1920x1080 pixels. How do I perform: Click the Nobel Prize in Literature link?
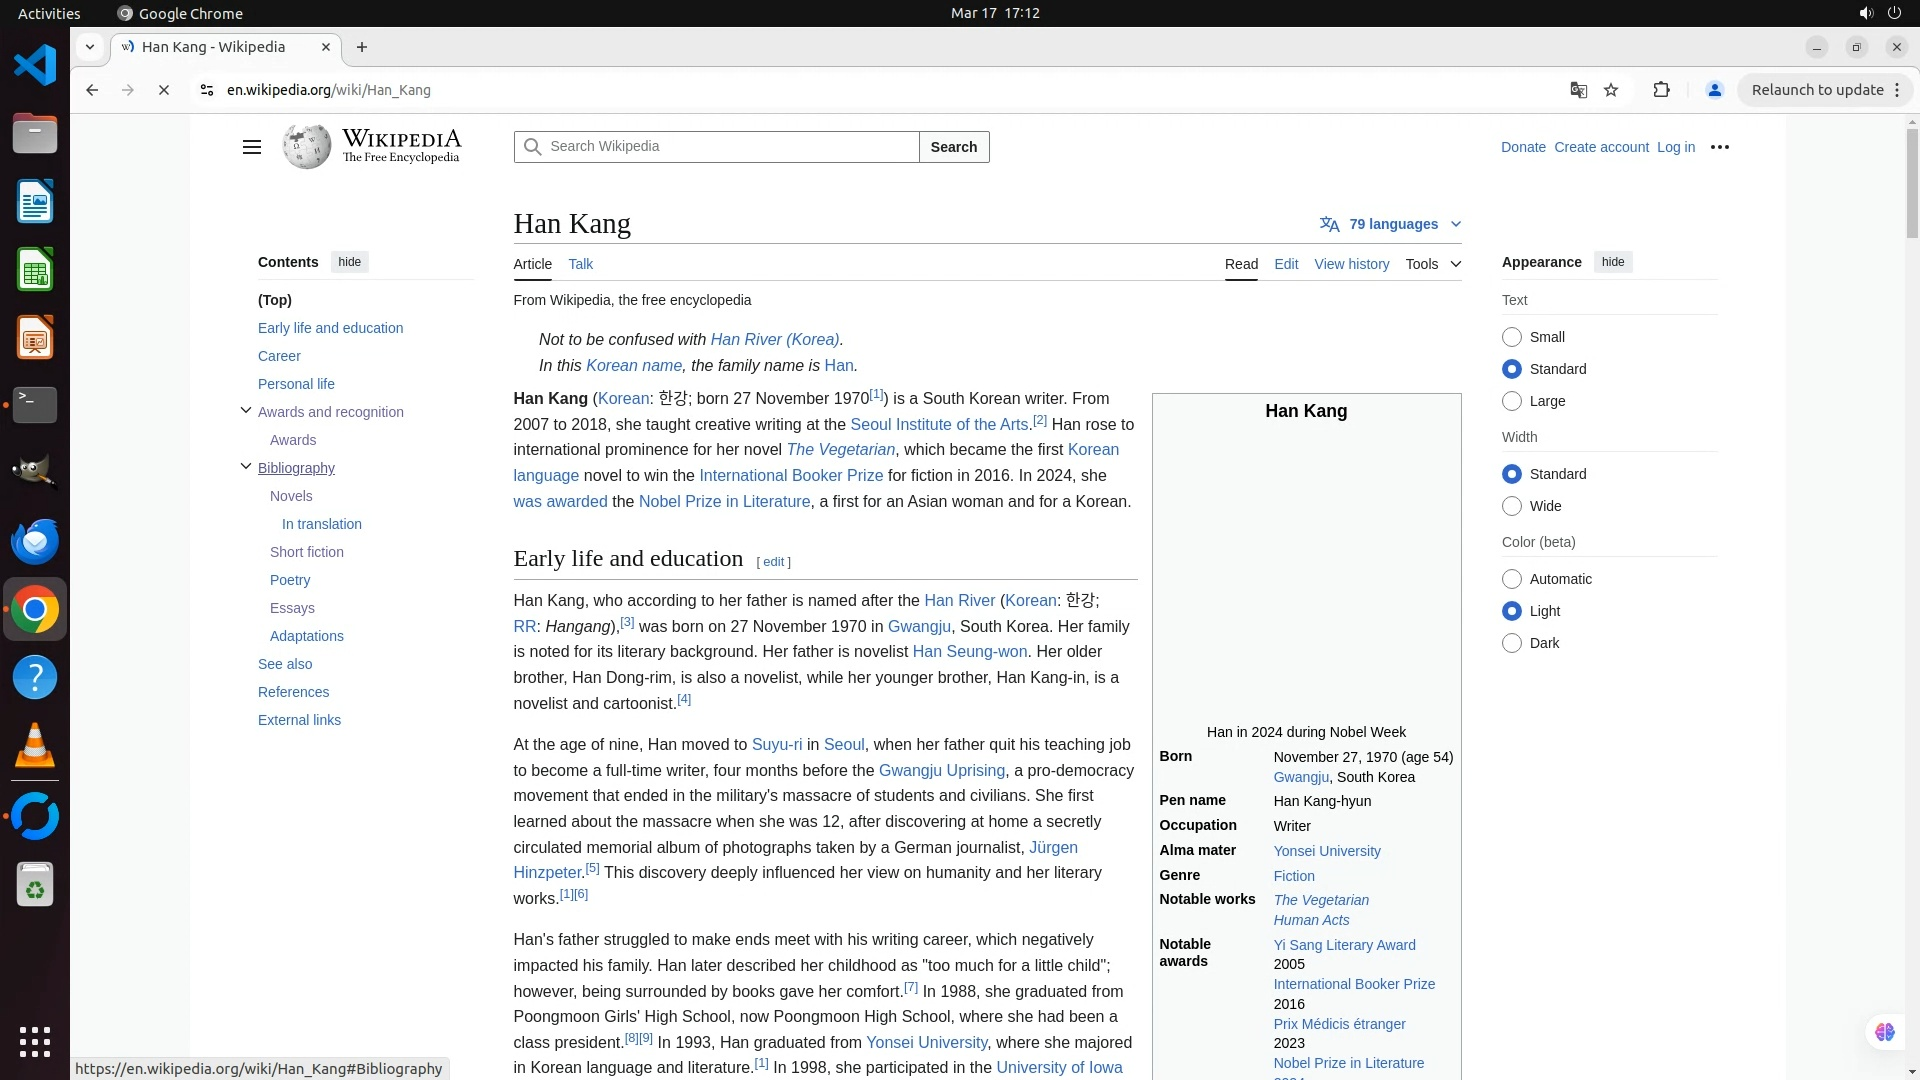[724, 502]
